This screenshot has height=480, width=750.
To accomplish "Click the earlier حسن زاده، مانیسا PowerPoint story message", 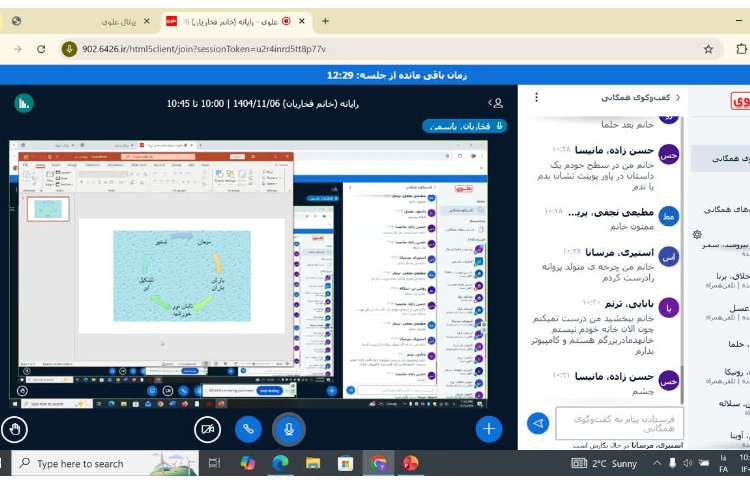I will pos(595,175).
